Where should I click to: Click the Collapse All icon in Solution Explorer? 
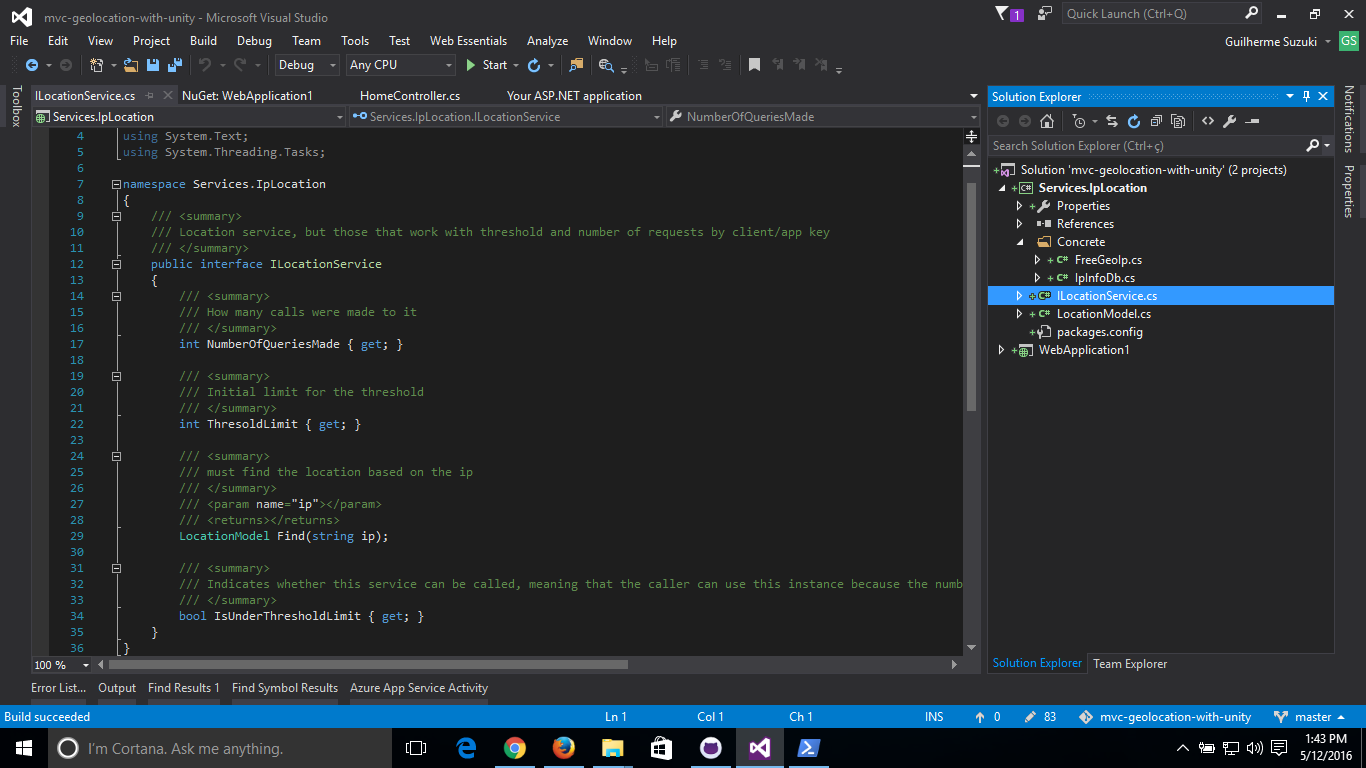click(x=1156, y=121)
